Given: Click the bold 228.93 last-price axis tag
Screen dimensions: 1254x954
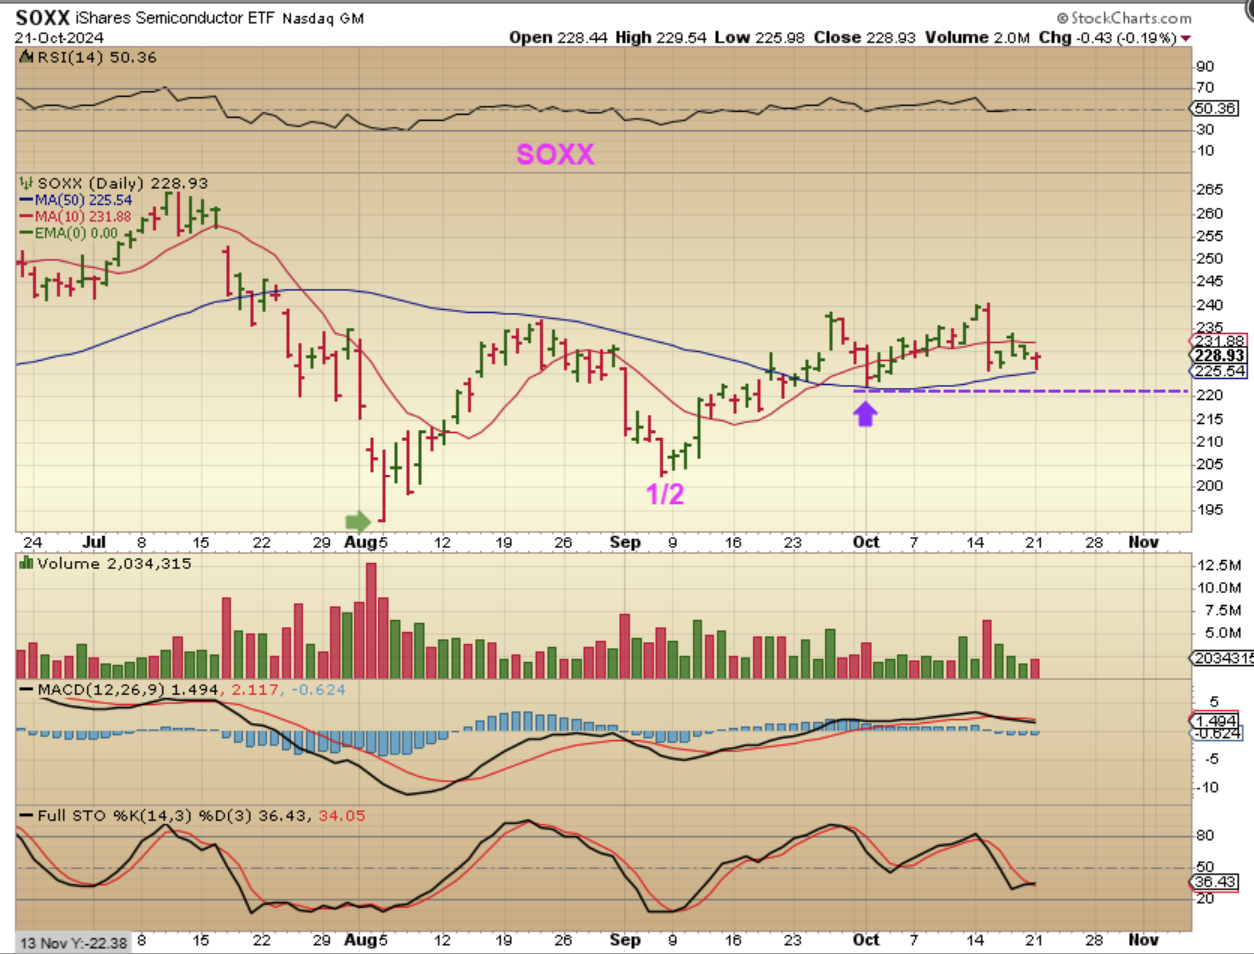Looking at the screenshot, I should [1220, 356].
